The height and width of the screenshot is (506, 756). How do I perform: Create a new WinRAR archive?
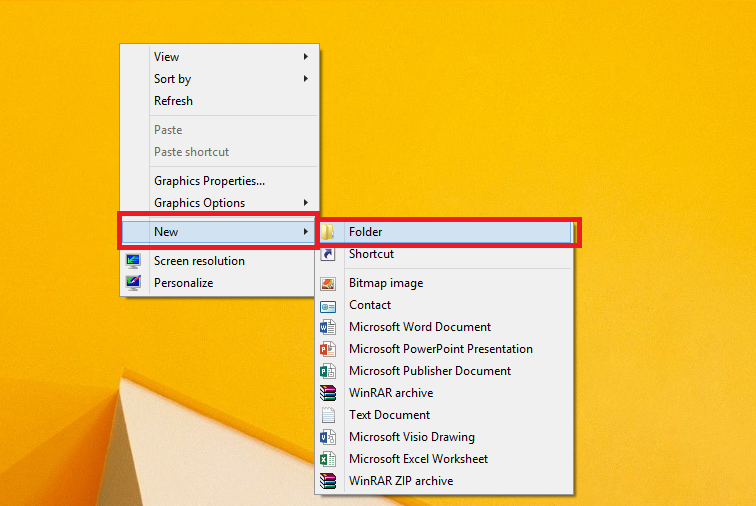[445, 393]
